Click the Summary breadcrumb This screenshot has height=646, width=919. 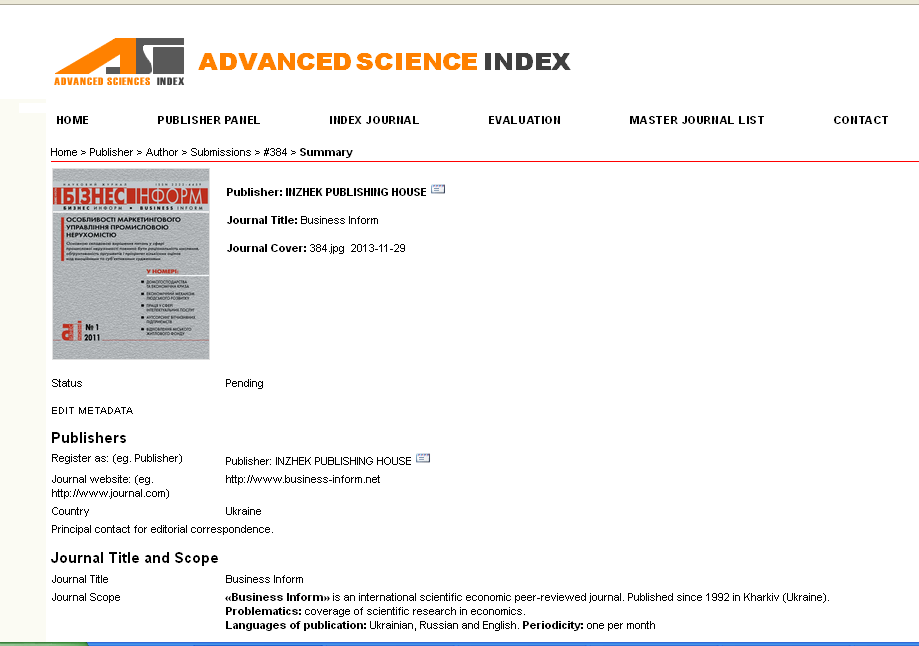(326, 152)
